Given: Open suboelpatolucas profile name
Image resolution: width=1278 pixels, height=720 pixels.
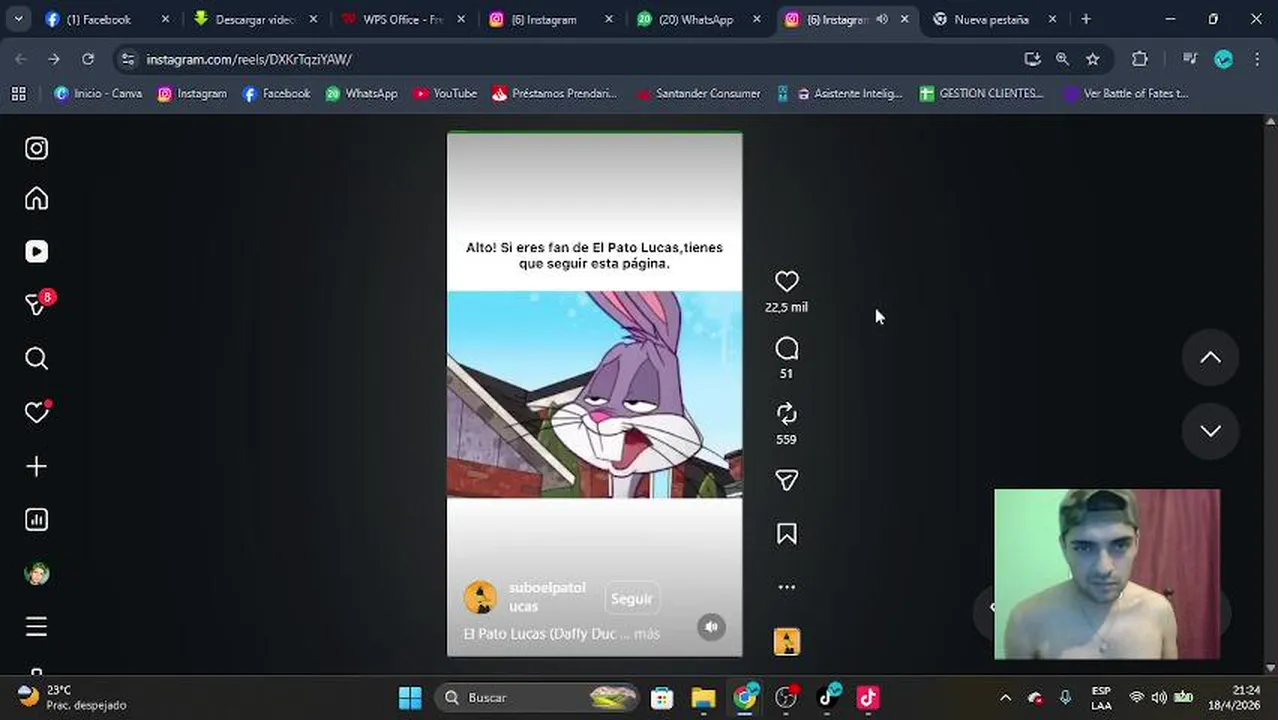Looking at the screenshot, I should pos(547,597).
